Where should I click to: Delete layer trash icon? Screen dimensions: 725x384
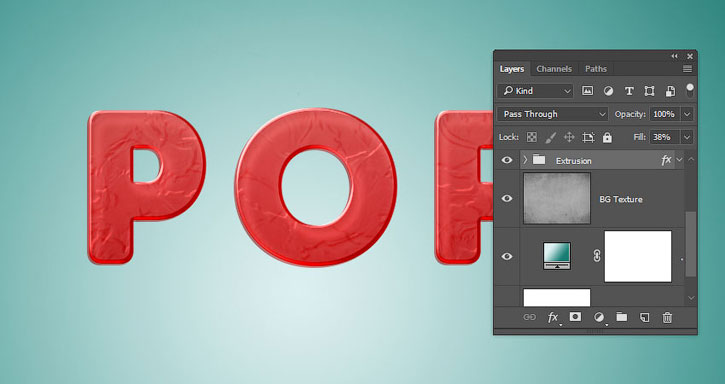coord(667,317)
